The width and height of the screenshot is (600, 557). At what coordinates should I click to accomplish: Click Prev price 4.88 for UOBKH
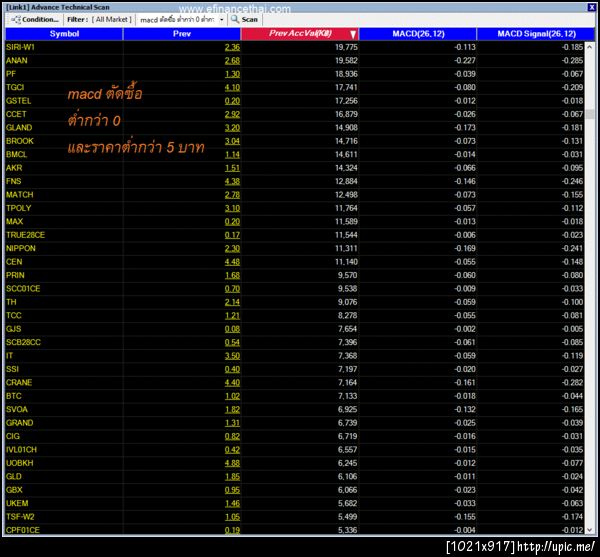pos(232,463)
